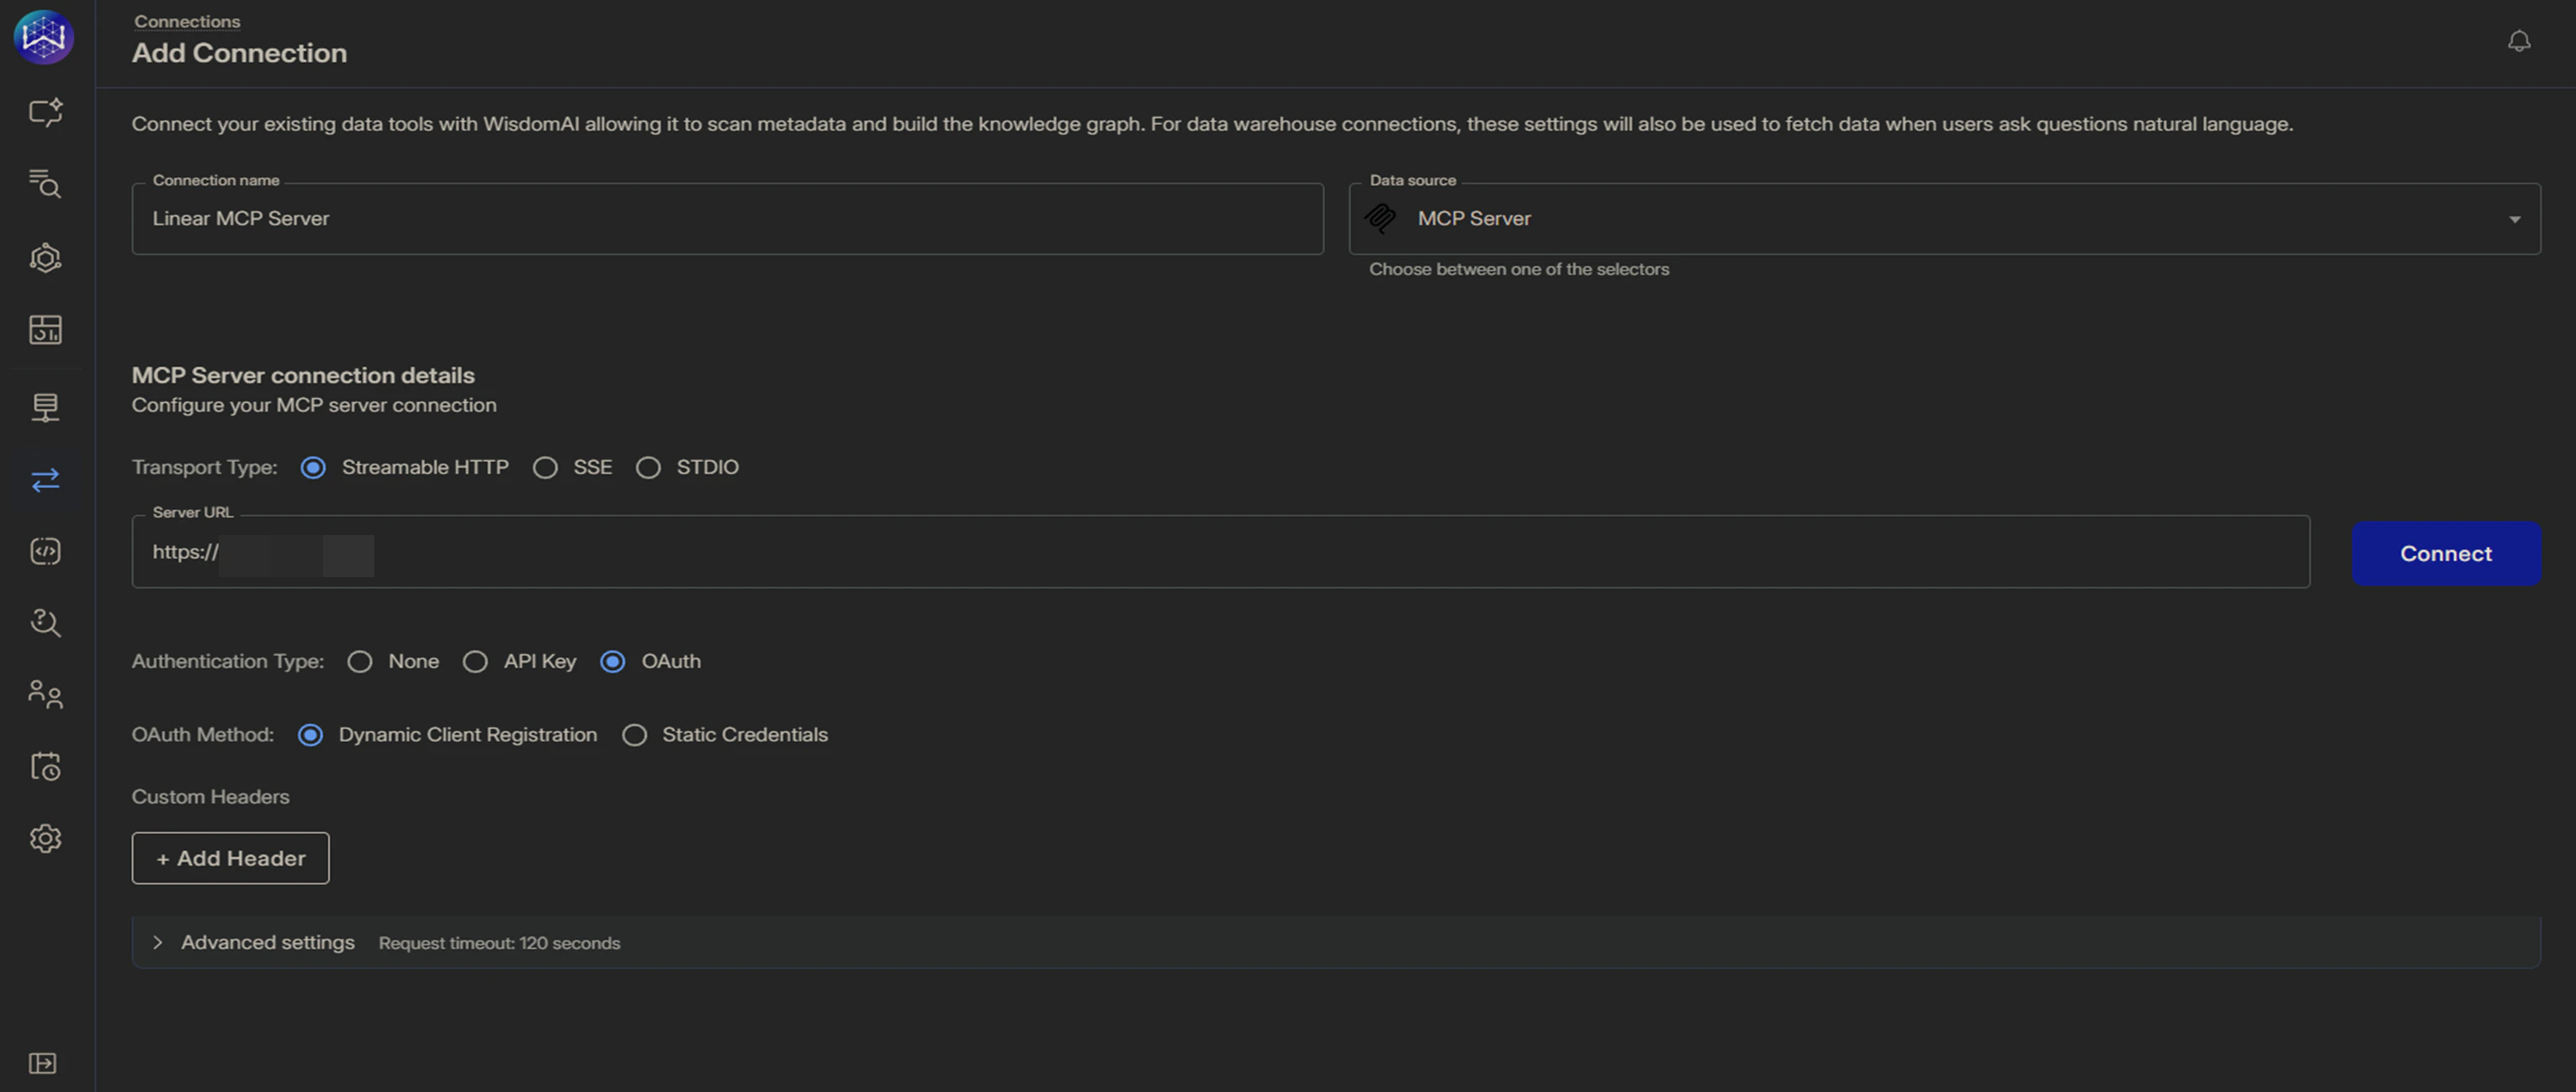Click "Request timeout: 120 seconds" text
Image resolution: width=2576 pixels, height=1092 pixels.
coord(499,943)
